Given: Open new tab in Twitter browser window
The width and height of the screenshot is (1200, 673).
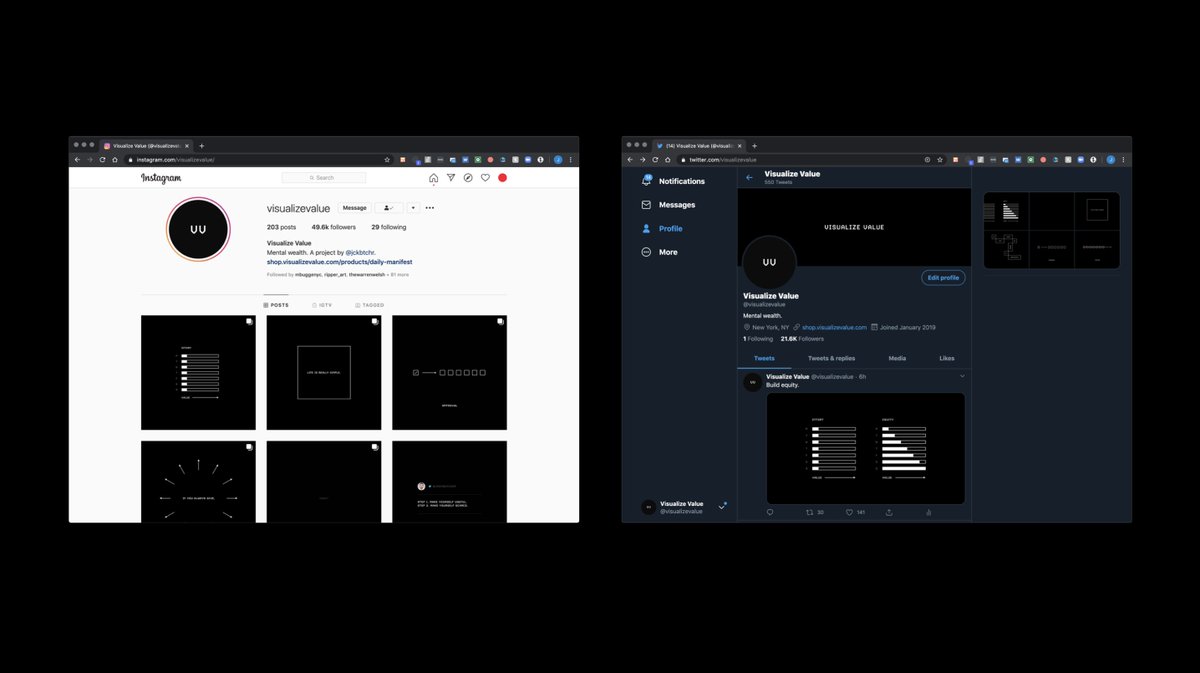Looking at the screenshot, I should click(x=754, y=146).
